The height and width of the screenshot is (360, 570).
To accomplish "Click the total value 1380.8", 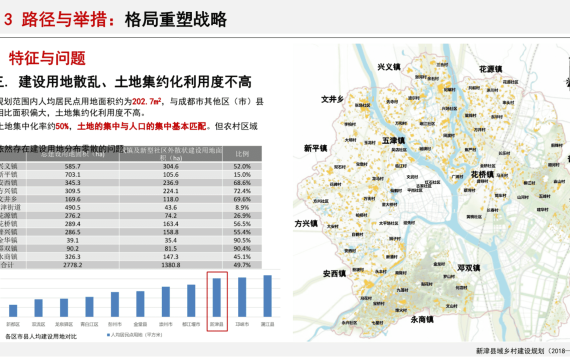I will tap(170, 265).
